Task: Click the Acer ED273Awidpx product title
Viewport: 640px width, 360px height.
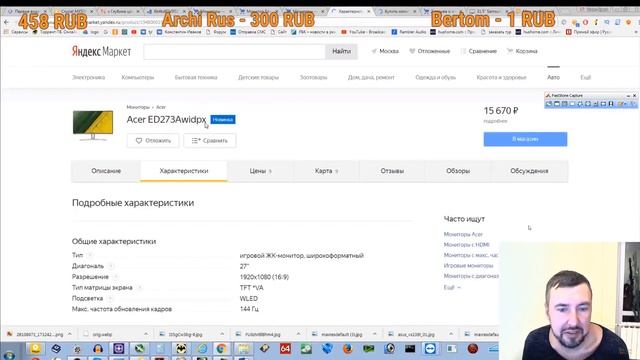Action: 166,119
